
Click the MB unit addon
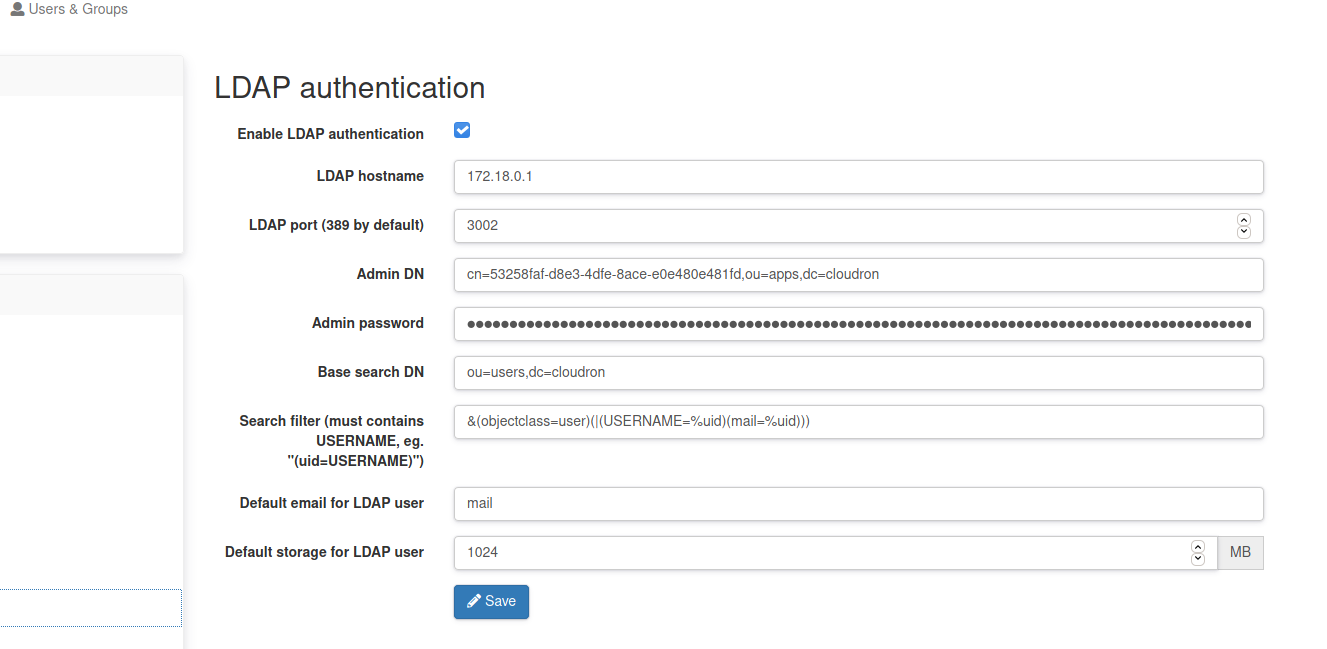[x=1240, y=553]
